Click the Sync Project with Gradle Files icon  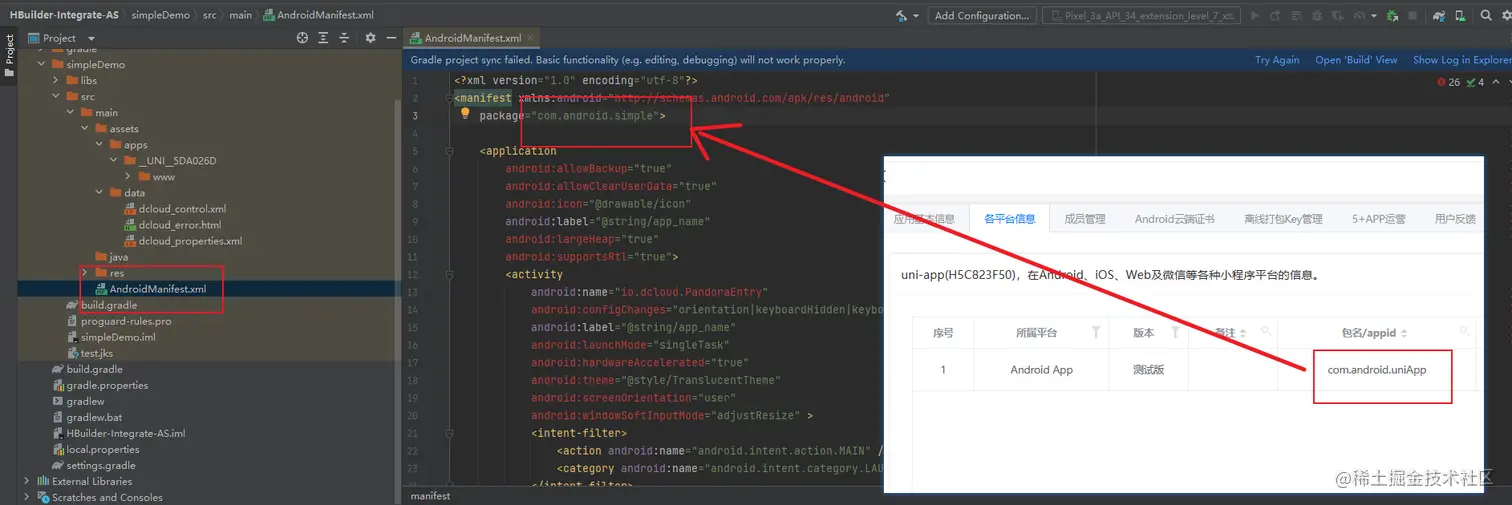(1439, 16)
